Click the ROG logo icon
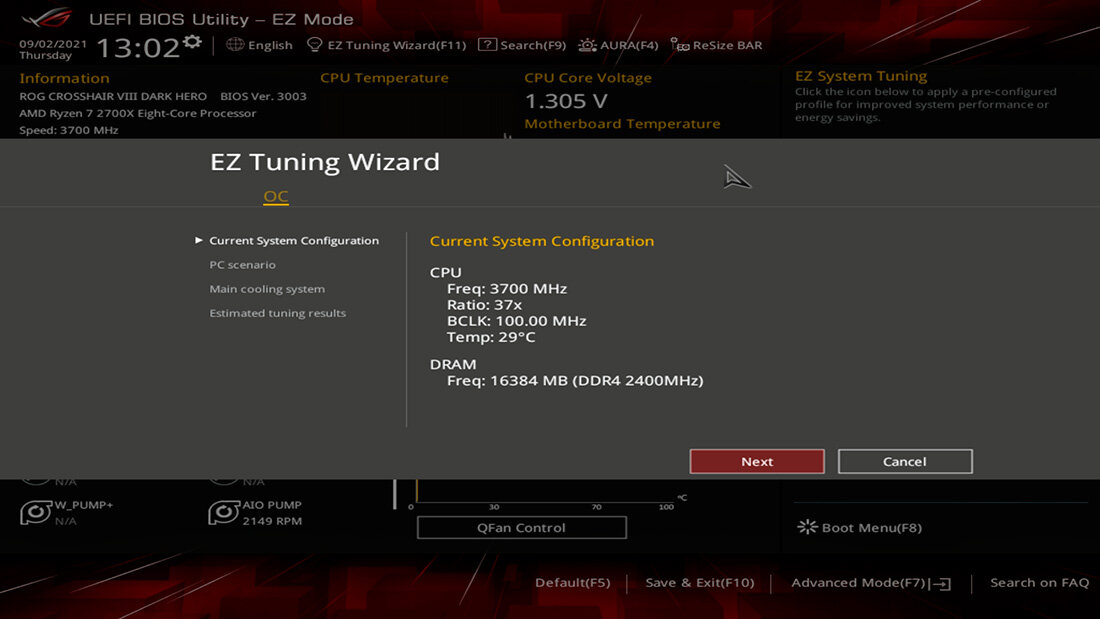 point(47,18)
